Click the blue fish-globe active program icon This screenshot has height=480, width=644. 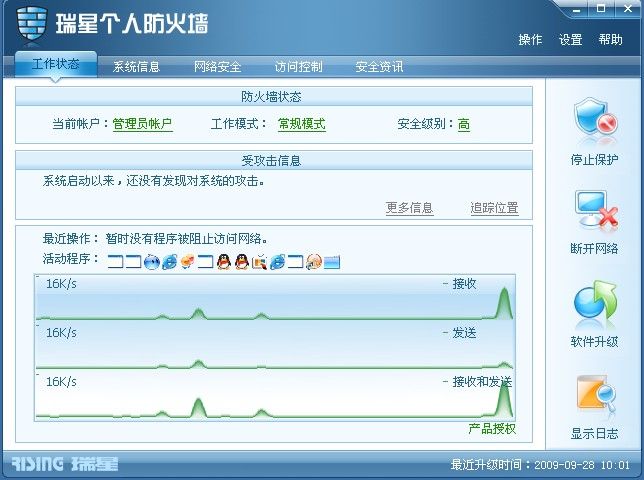[x=152, y=261]
